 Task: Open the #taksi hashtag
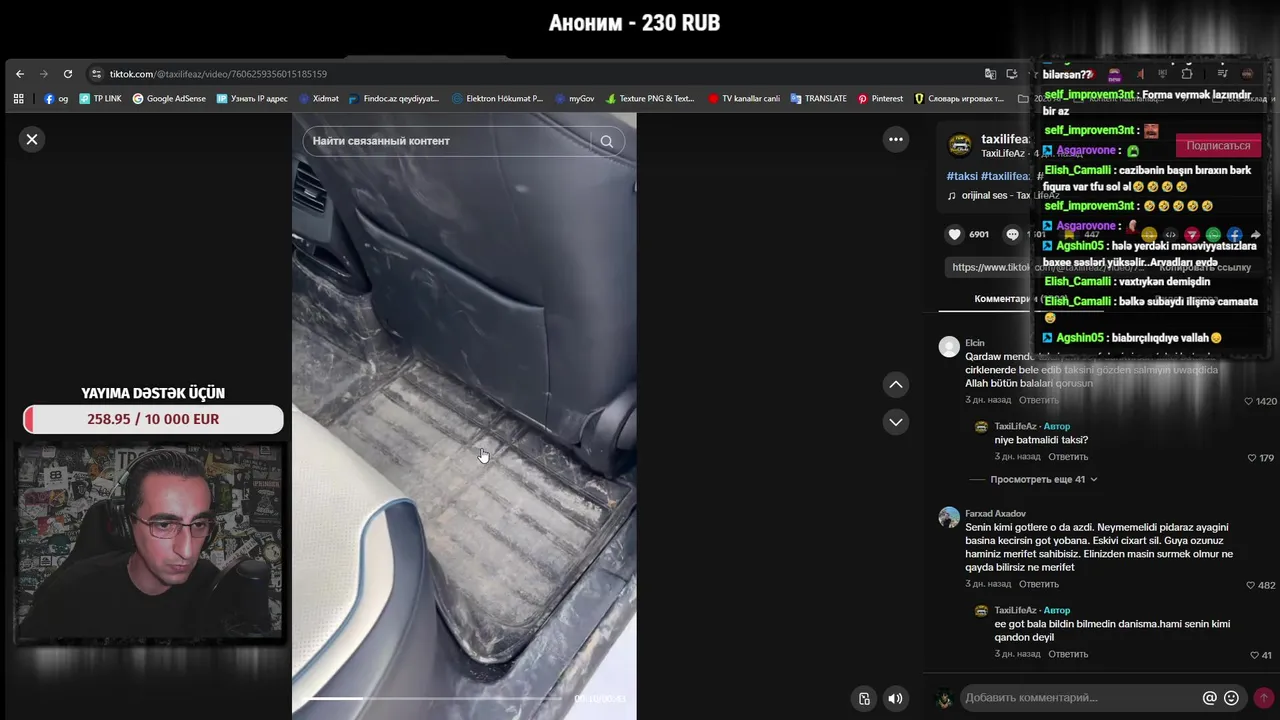(962, 176)
